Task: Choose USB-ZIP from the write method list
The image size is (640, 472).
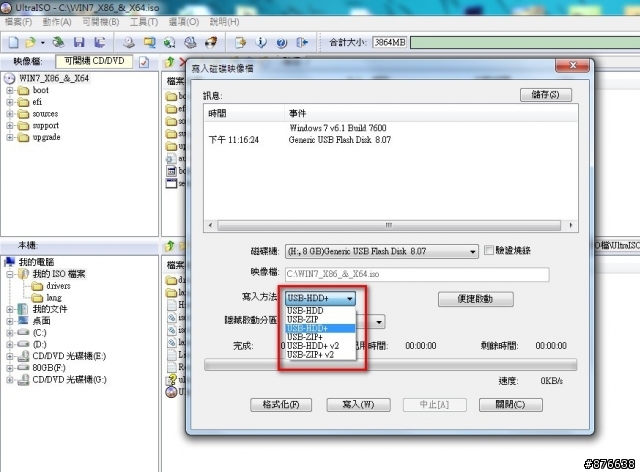Action: tap(320, 319)
